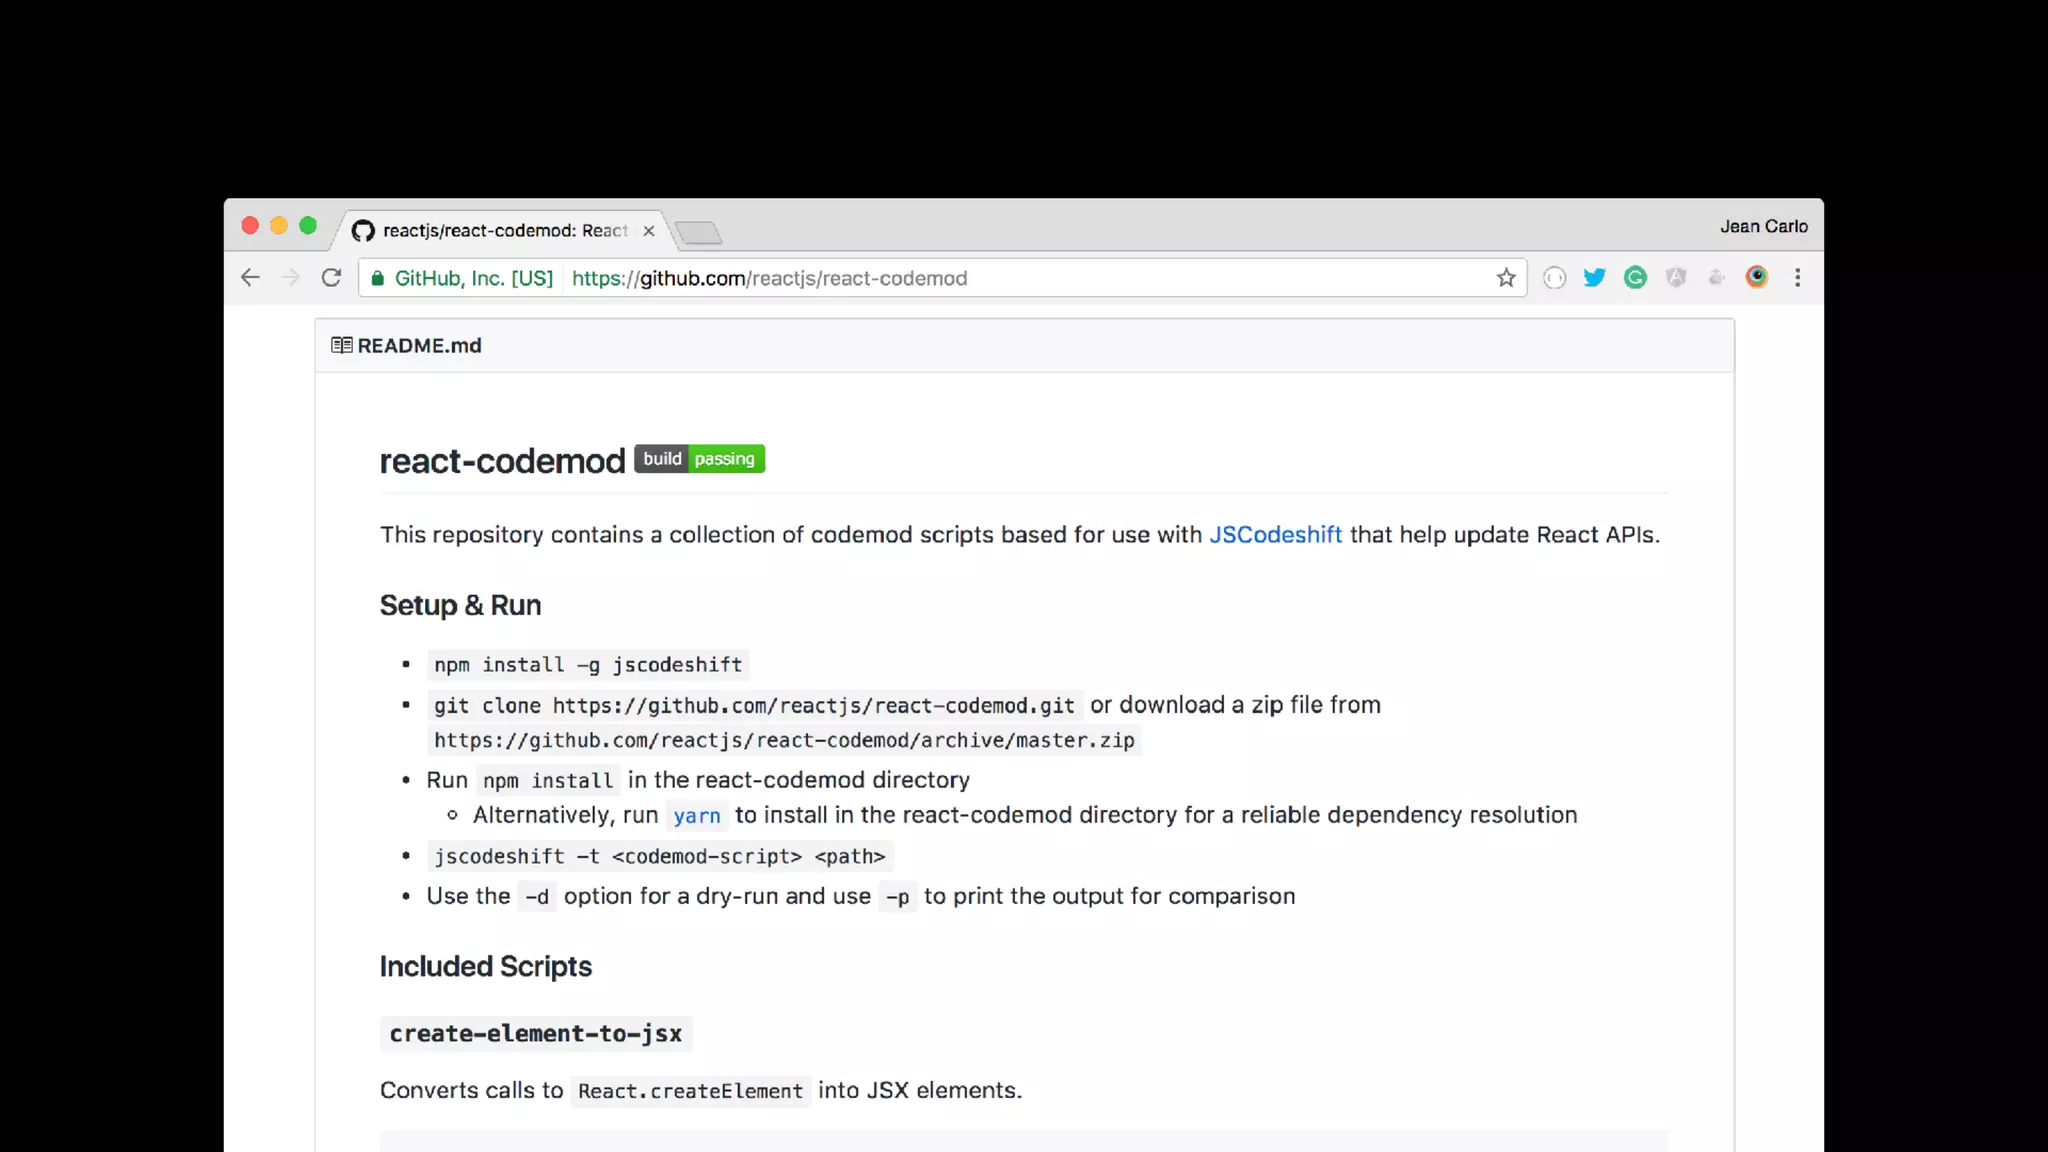Open the Grammarly extension icon
The width and height of the screenshot is (2048, 1152).
[x=1635, y=278]
